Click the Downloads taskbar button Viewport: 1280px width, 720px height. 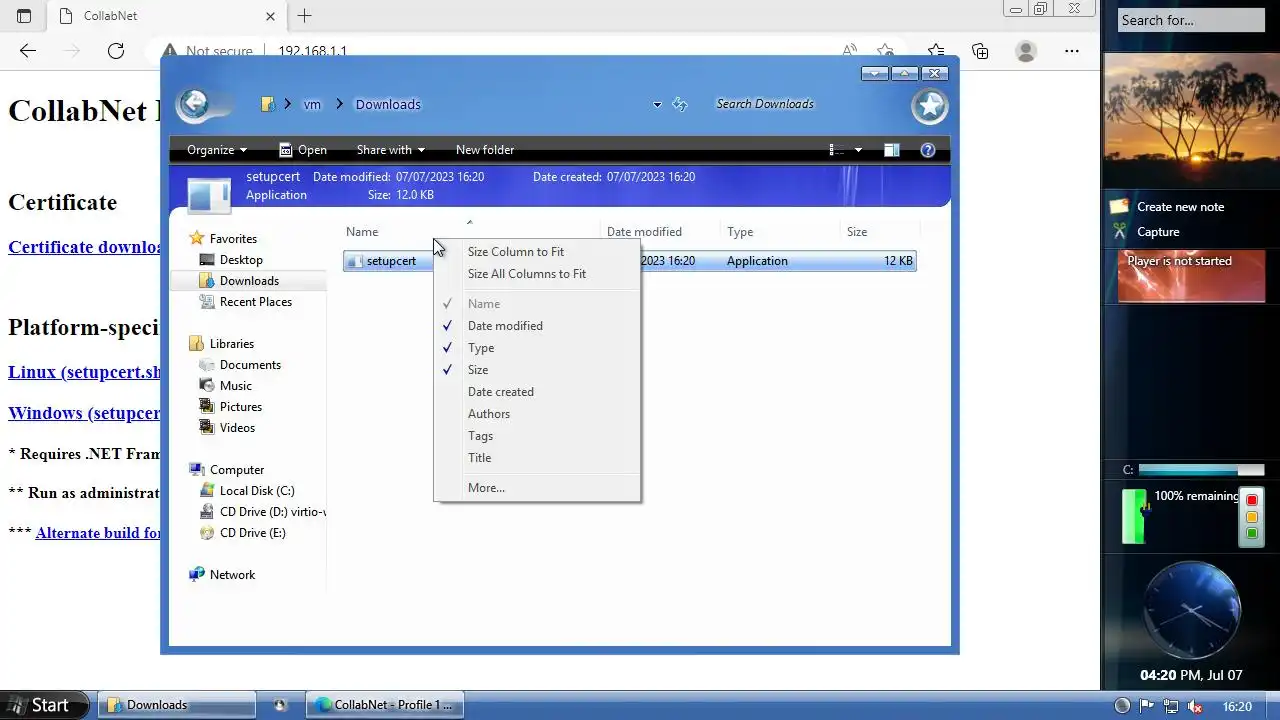pyautogui.click(x=175, y=705)
